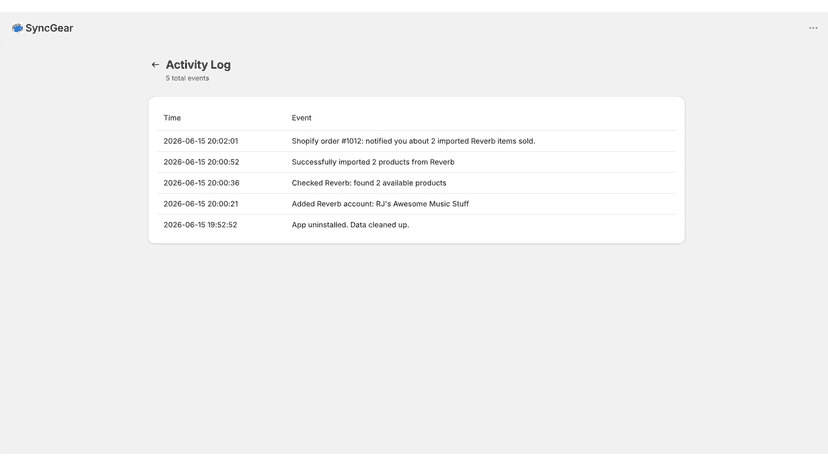
Task: Click the Event column header
Action: coord(302,118)
